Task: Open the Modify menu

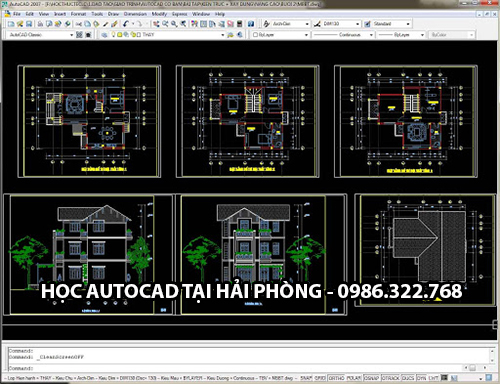Action: coord(159,14)
